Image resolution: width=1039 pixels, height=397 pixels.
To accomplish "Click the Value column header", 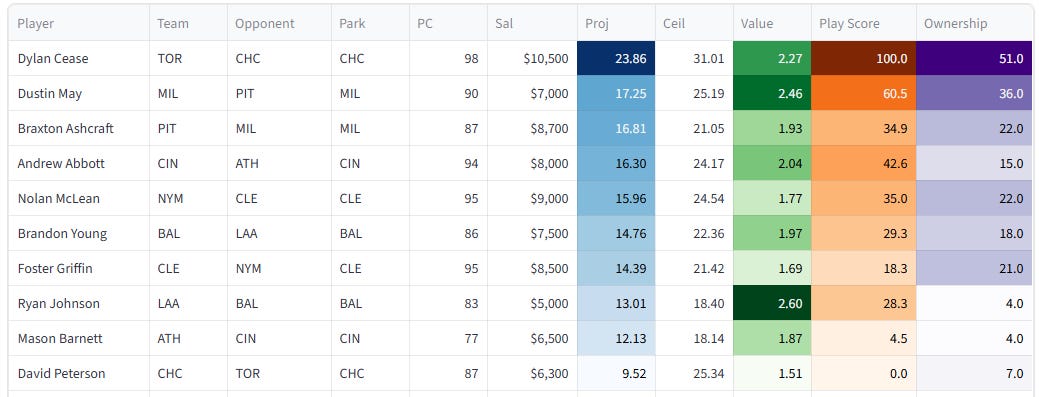I will [x=772, y=23].
